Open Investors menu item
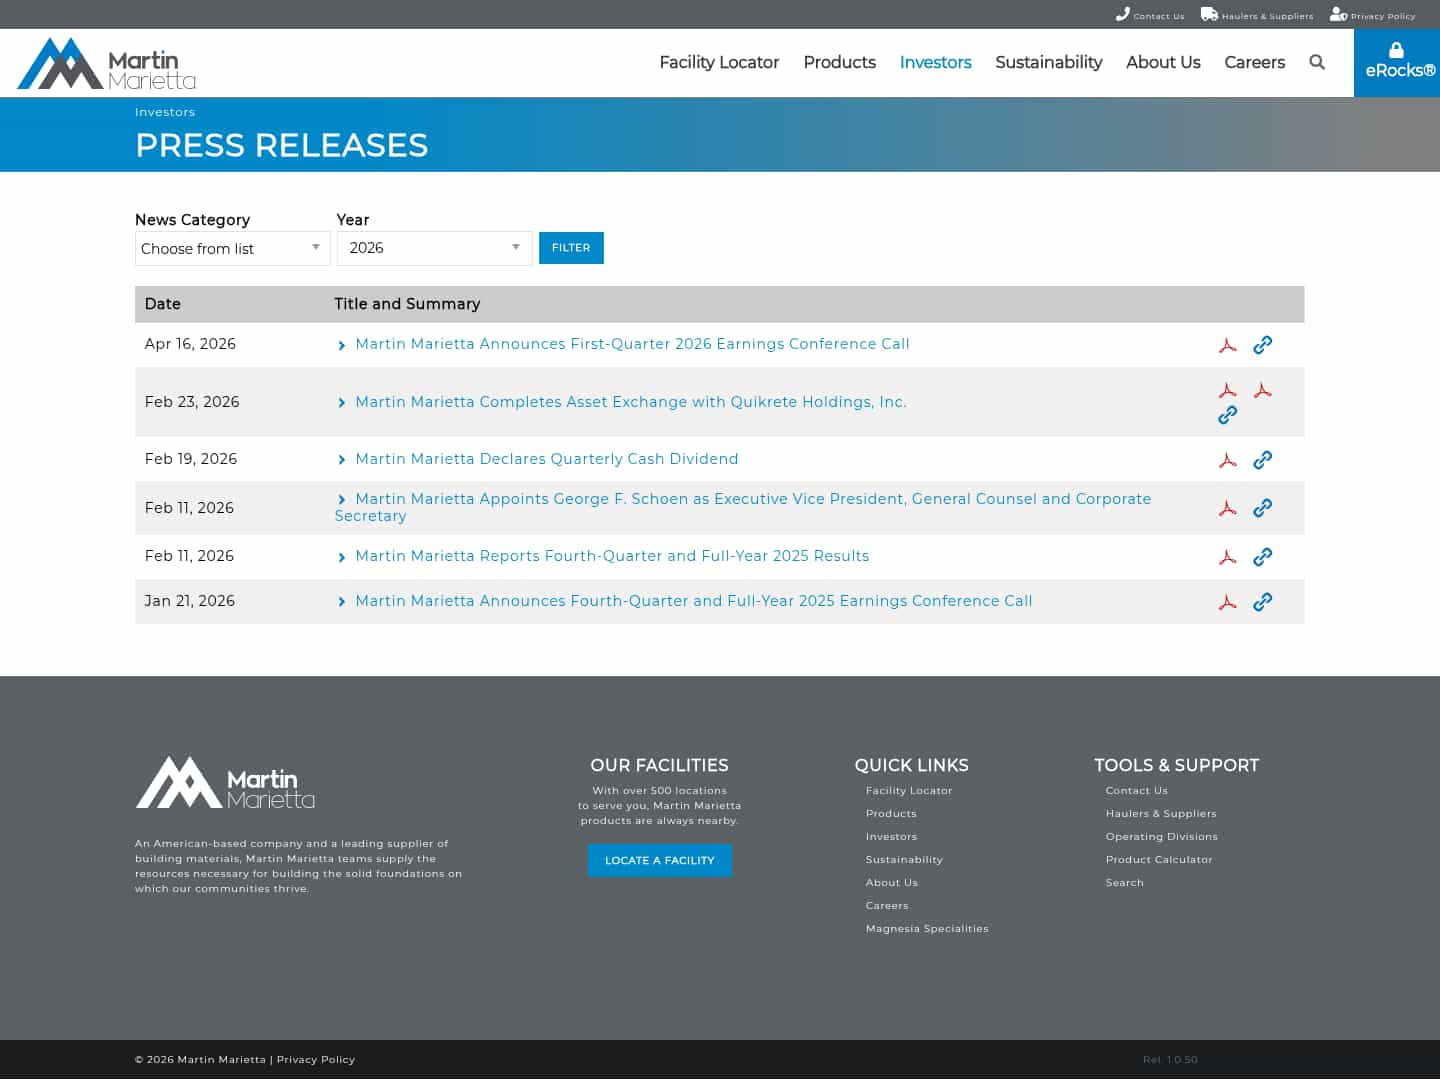 [936, 62]
